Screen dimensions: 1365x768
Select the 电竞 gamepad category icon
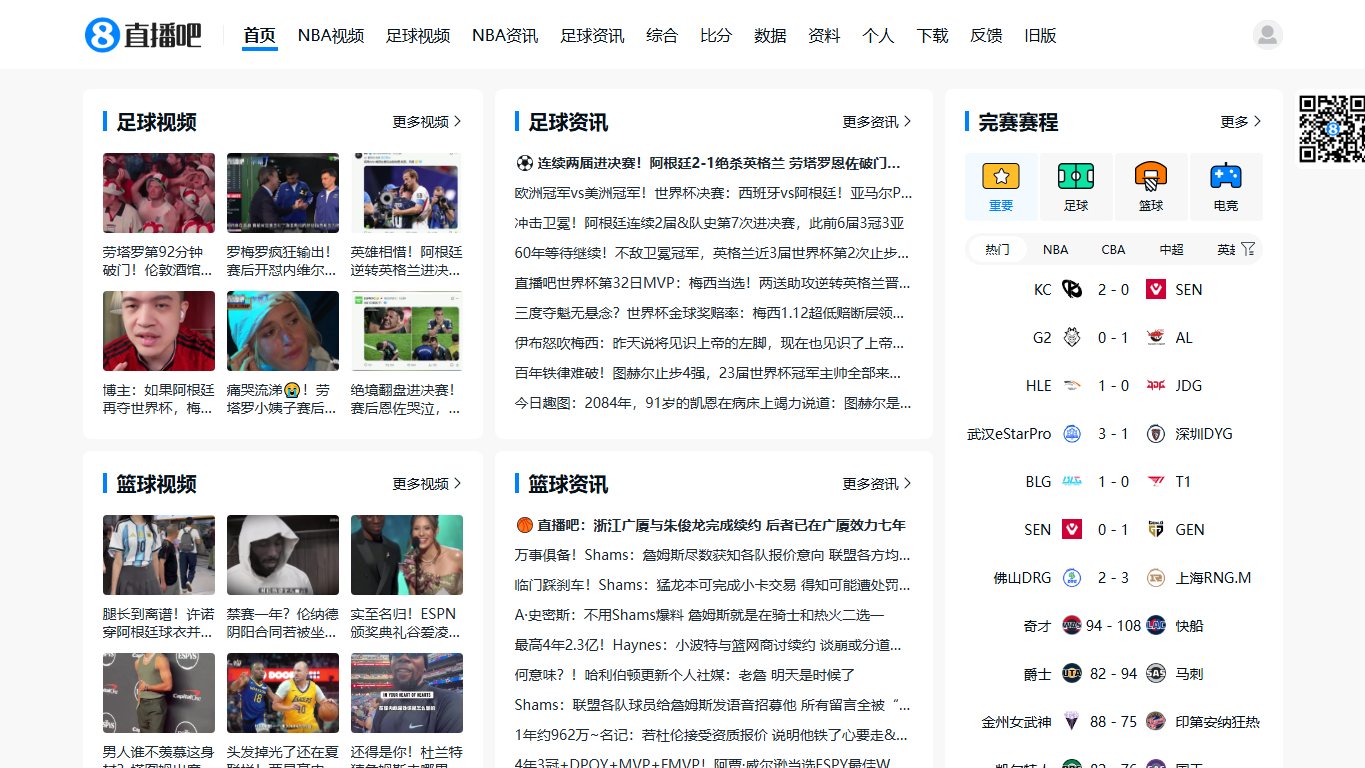[1226, 176]
